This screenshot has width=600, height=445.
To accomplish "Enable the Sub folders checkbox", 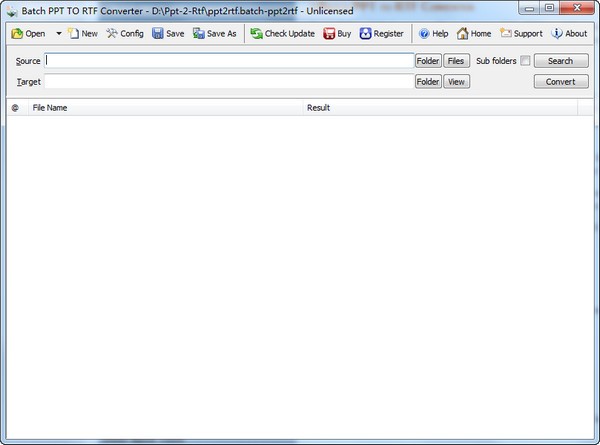I will coord(525,61).
